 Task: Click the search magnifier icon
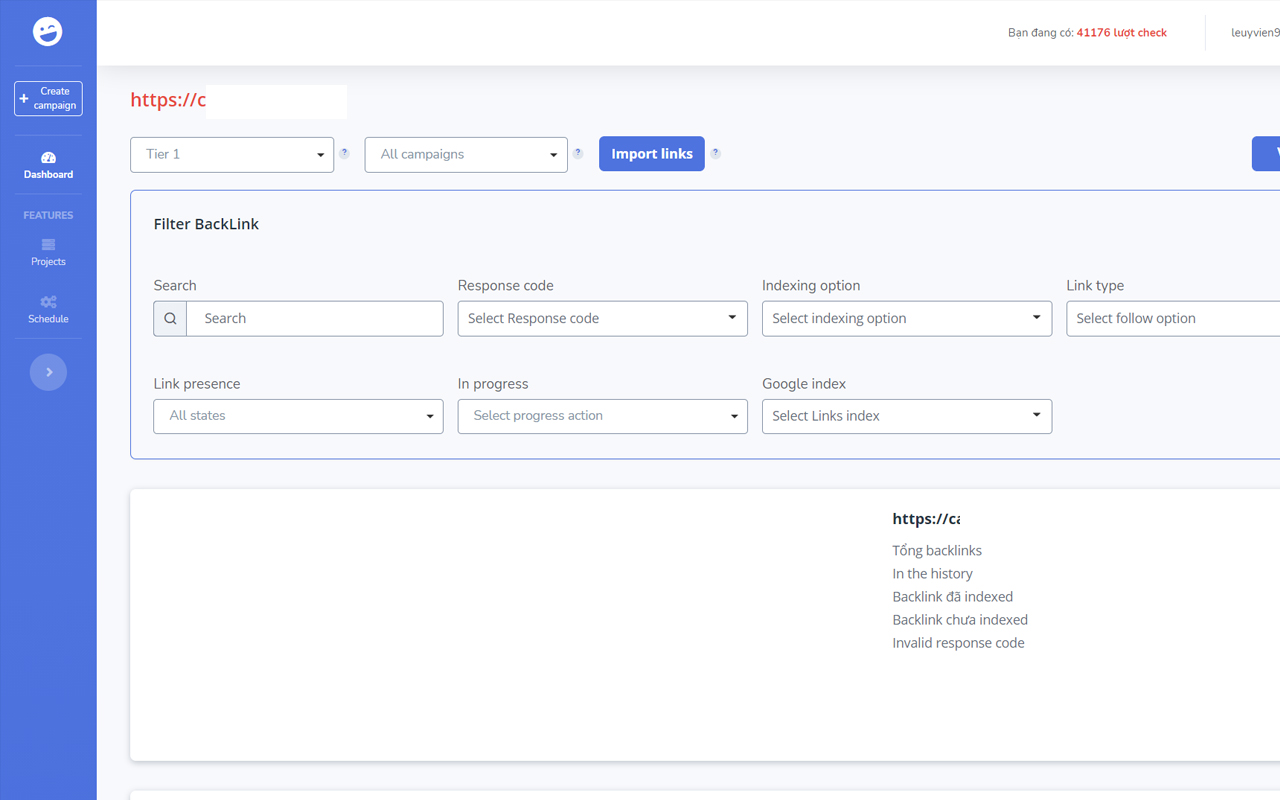tap(170, 318)
